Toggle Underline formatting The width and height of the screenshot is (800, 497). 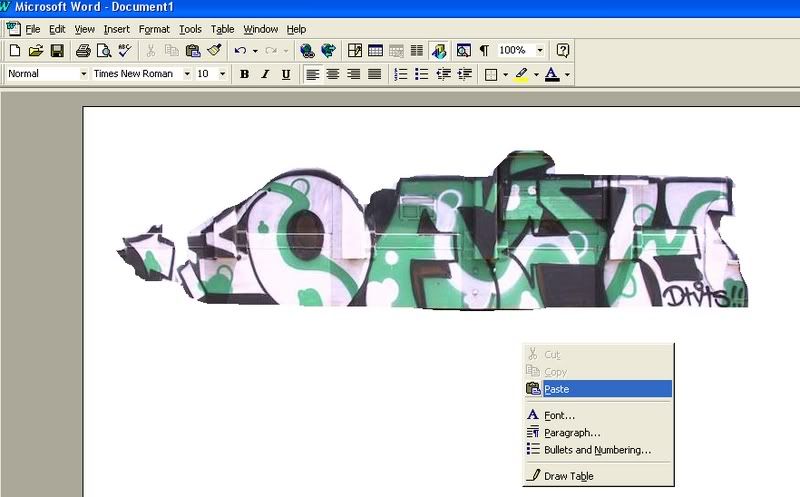(286, 74)
